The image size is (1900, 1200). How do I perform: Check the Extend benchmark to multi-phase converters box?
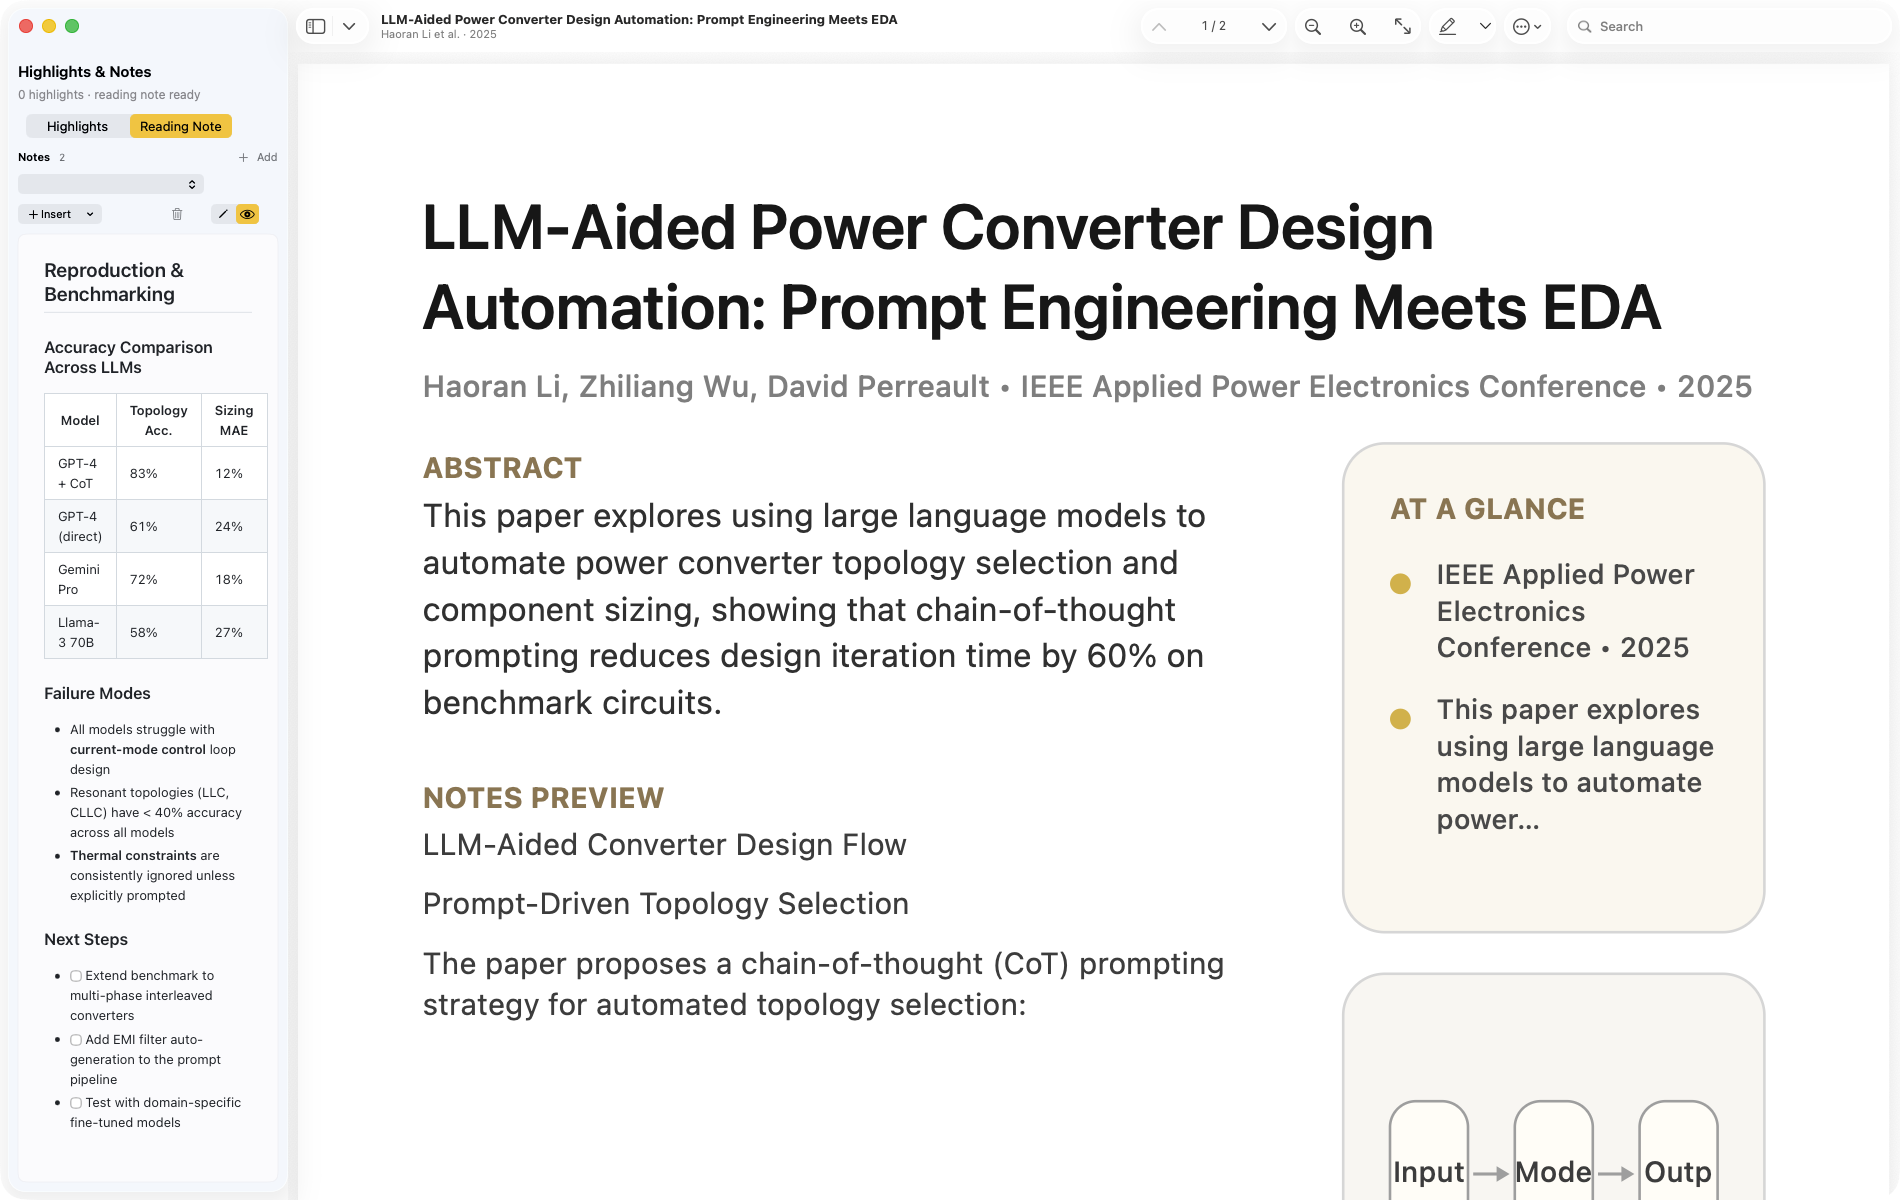[x=76, y=976]
